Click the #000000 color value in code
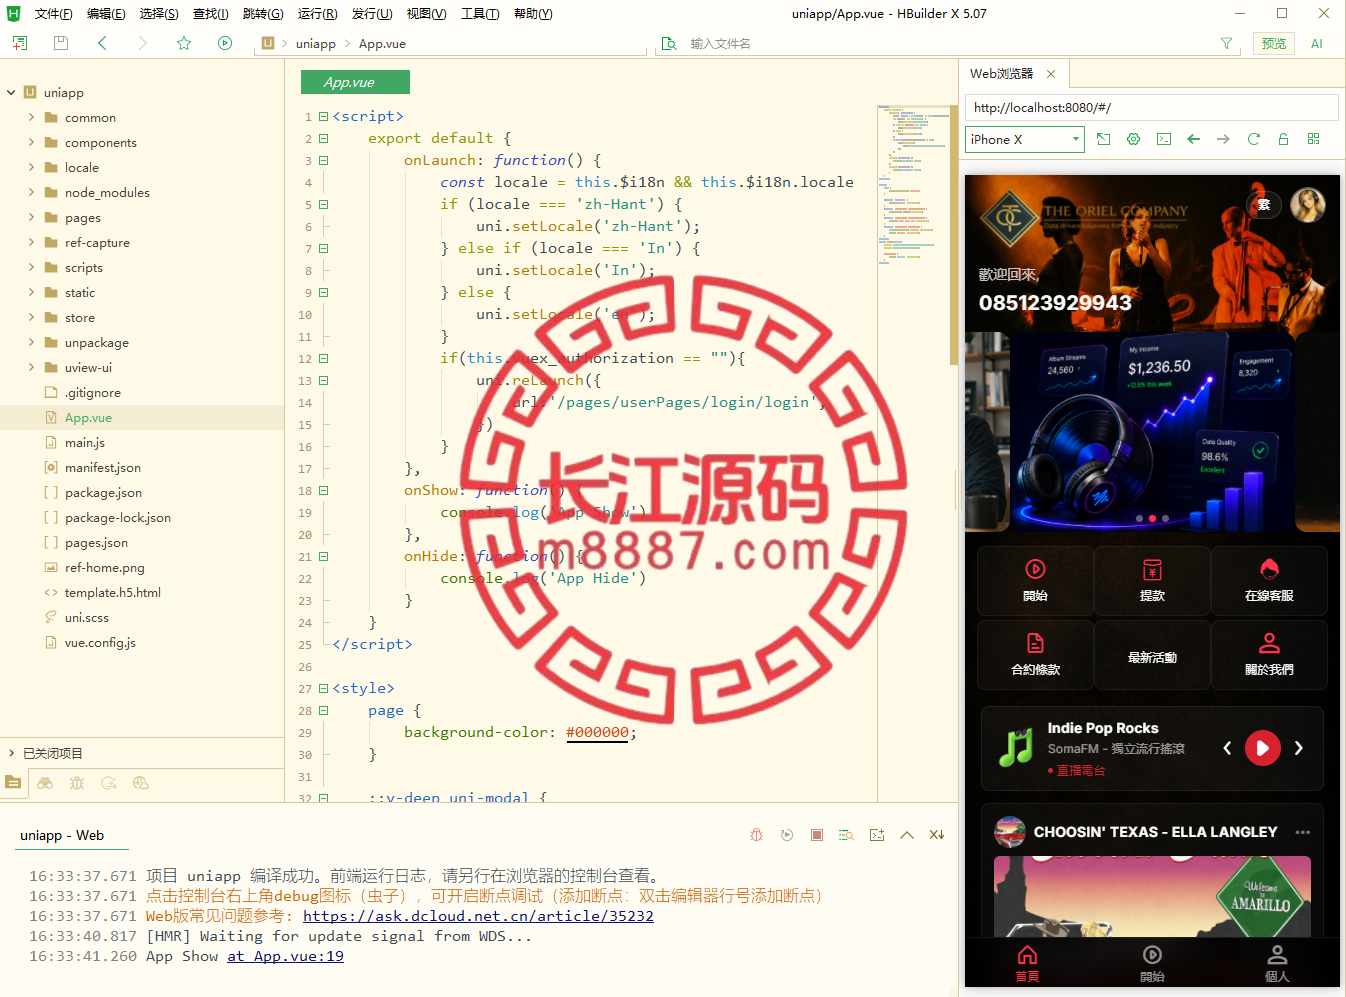The image size is (1346, 997). click(x=597, y=732)
